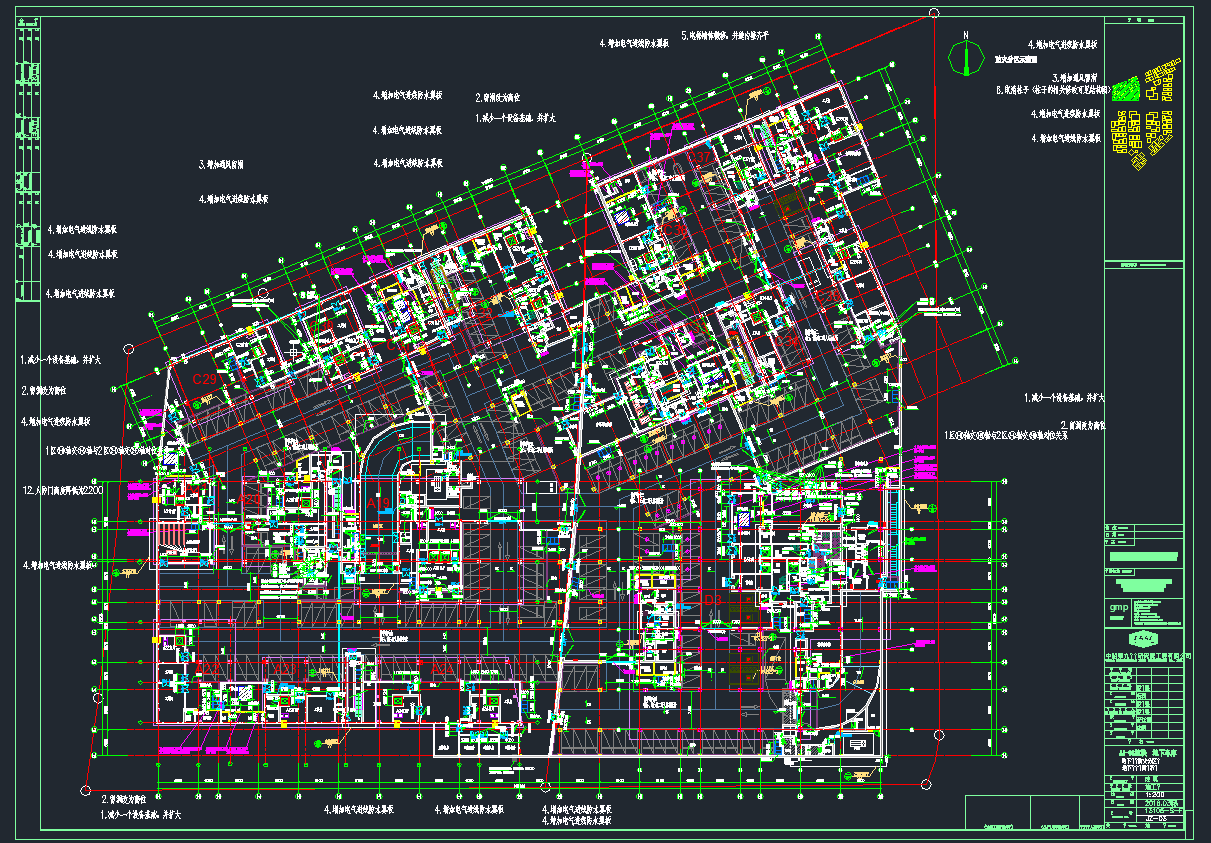Select the gmp logo in title block

(x=1119, y=607)
